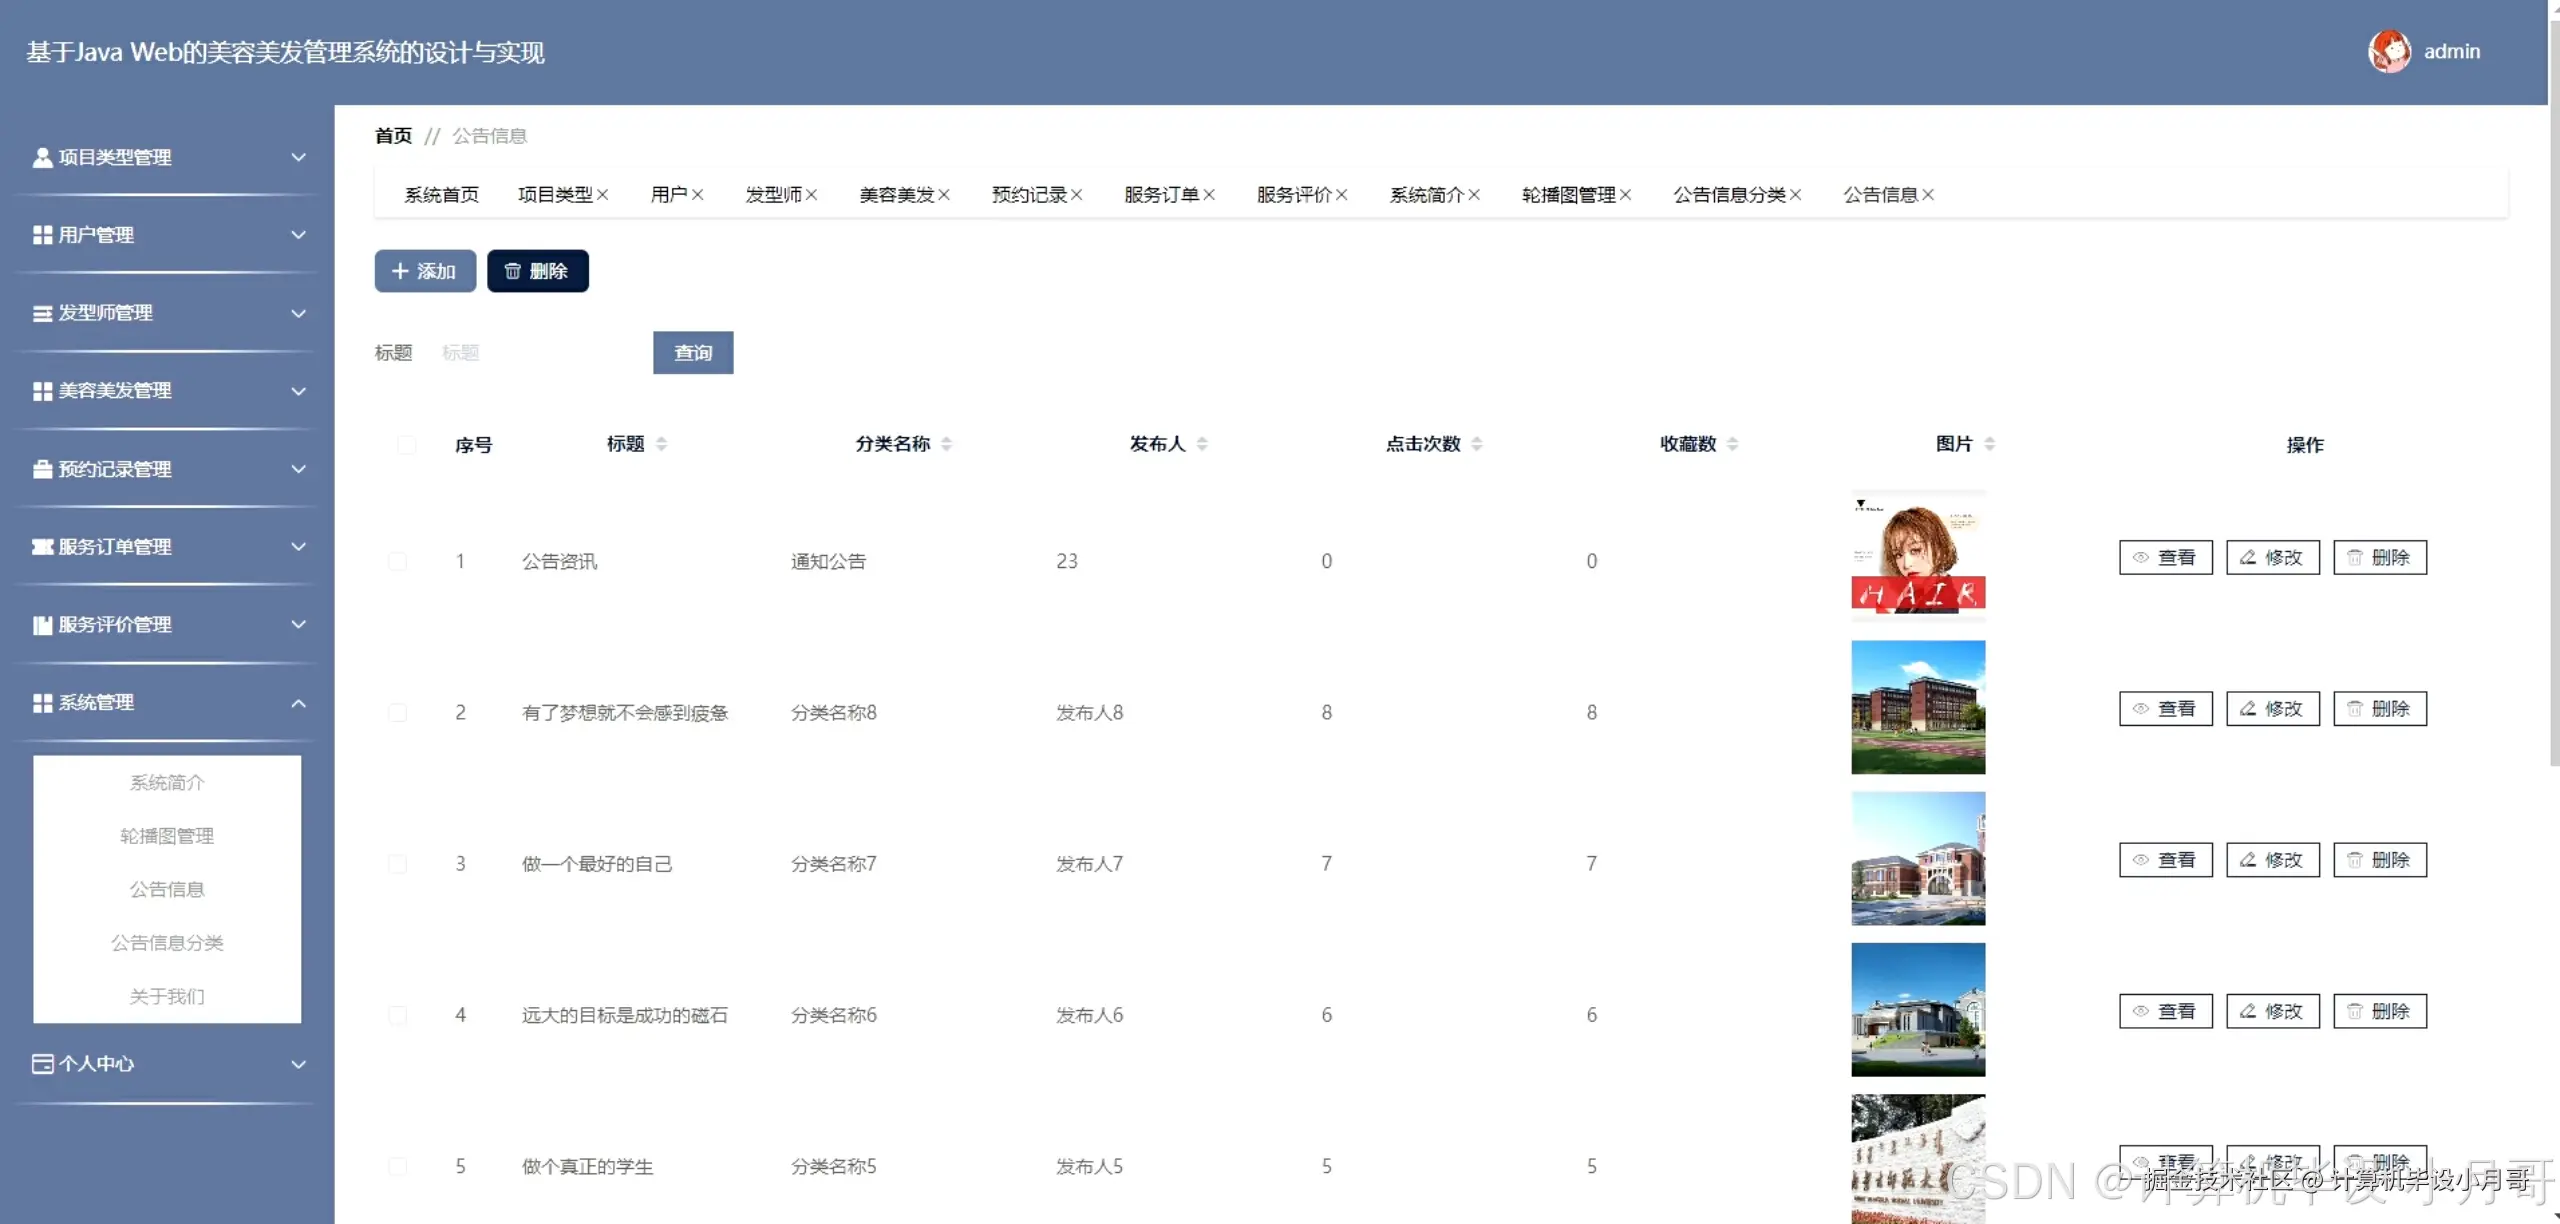Click 修改 on the 公告资讯 row
Screen dimensions: 2560x1224
[x=2273, y=557]
